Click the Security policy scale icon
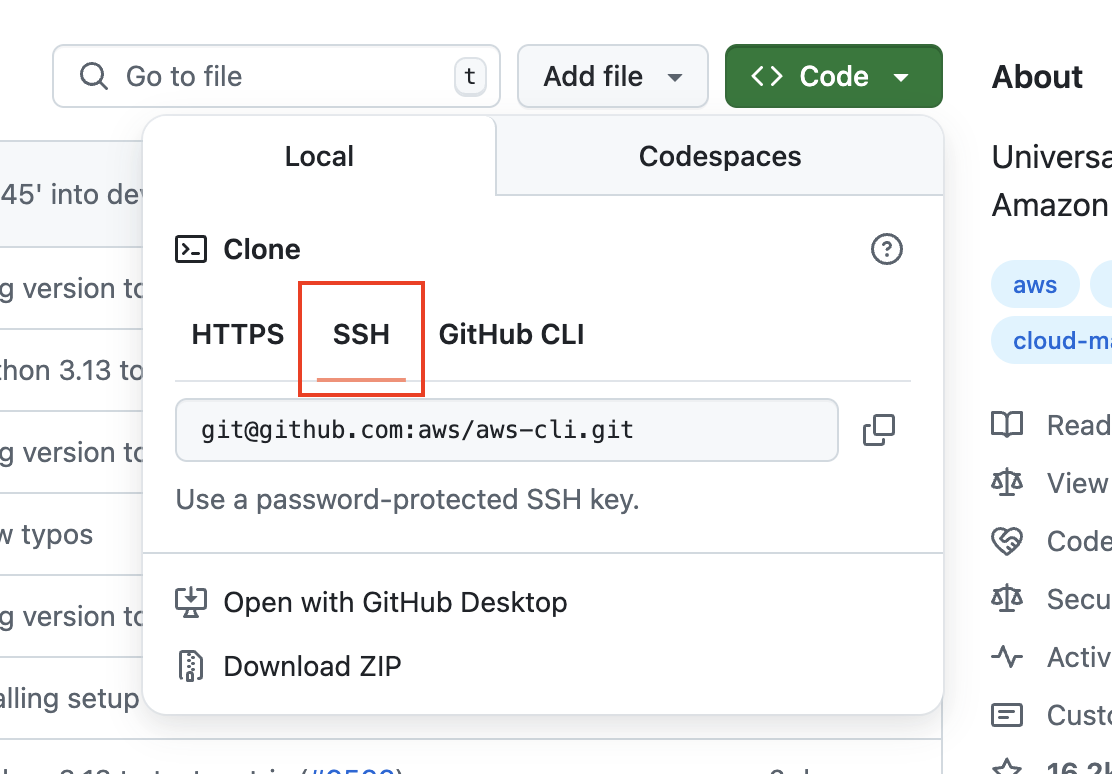 pyautogui.click(x=1007, y=599)
